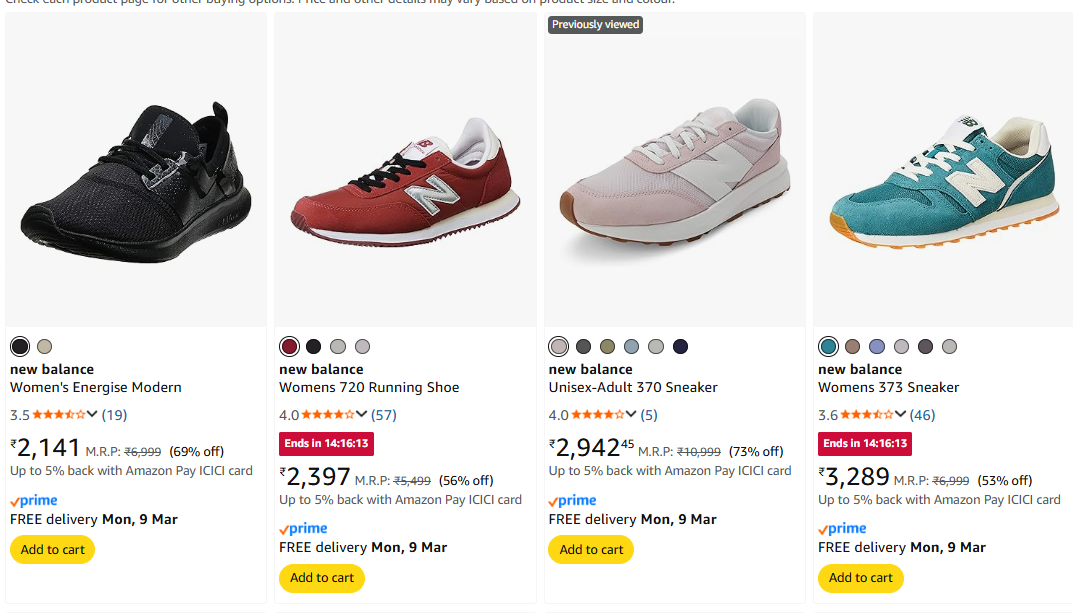Add Womens 720 Running Shoe to cart
Screen dimensions: 1073x613
[322, 578]
